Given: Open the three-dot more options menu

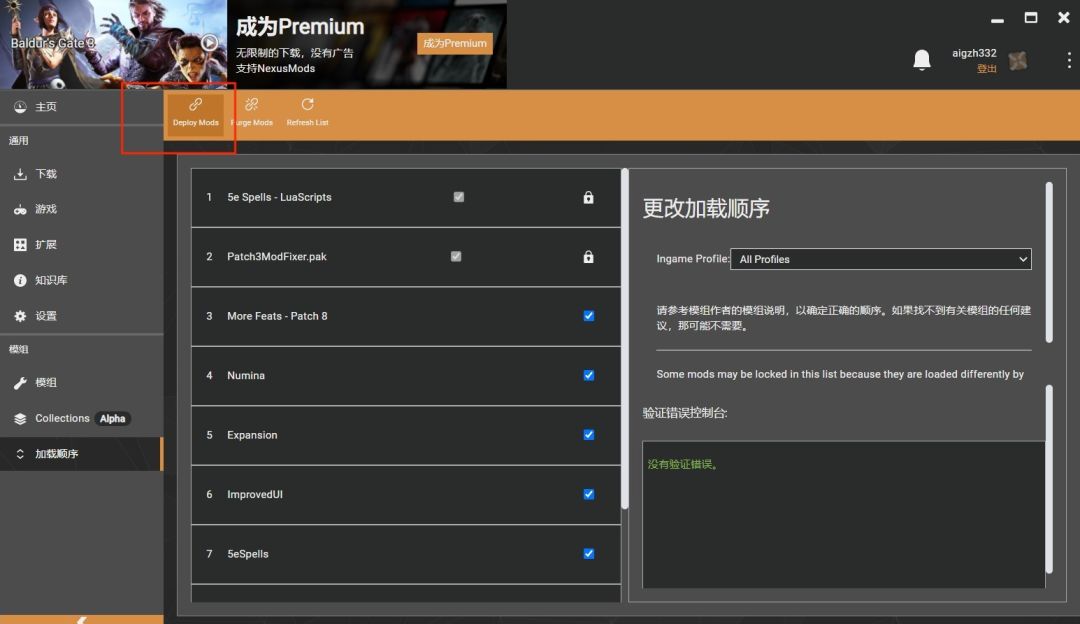Looking at the screenshot, I should pyautogui.click(x=1068, y=61).
